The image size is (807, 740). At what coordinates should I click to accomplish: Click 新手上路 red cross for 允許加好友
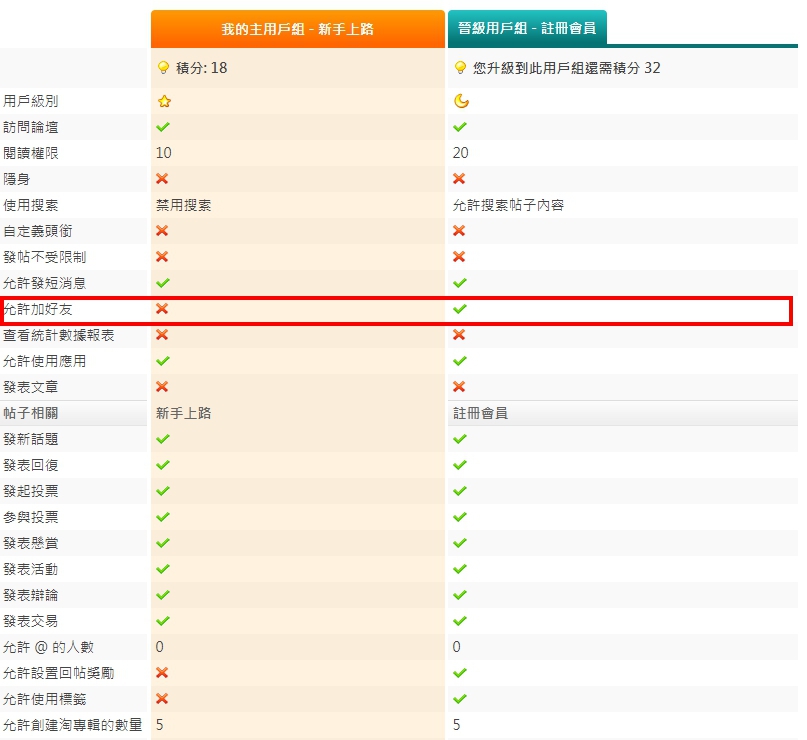pos(162,309)
